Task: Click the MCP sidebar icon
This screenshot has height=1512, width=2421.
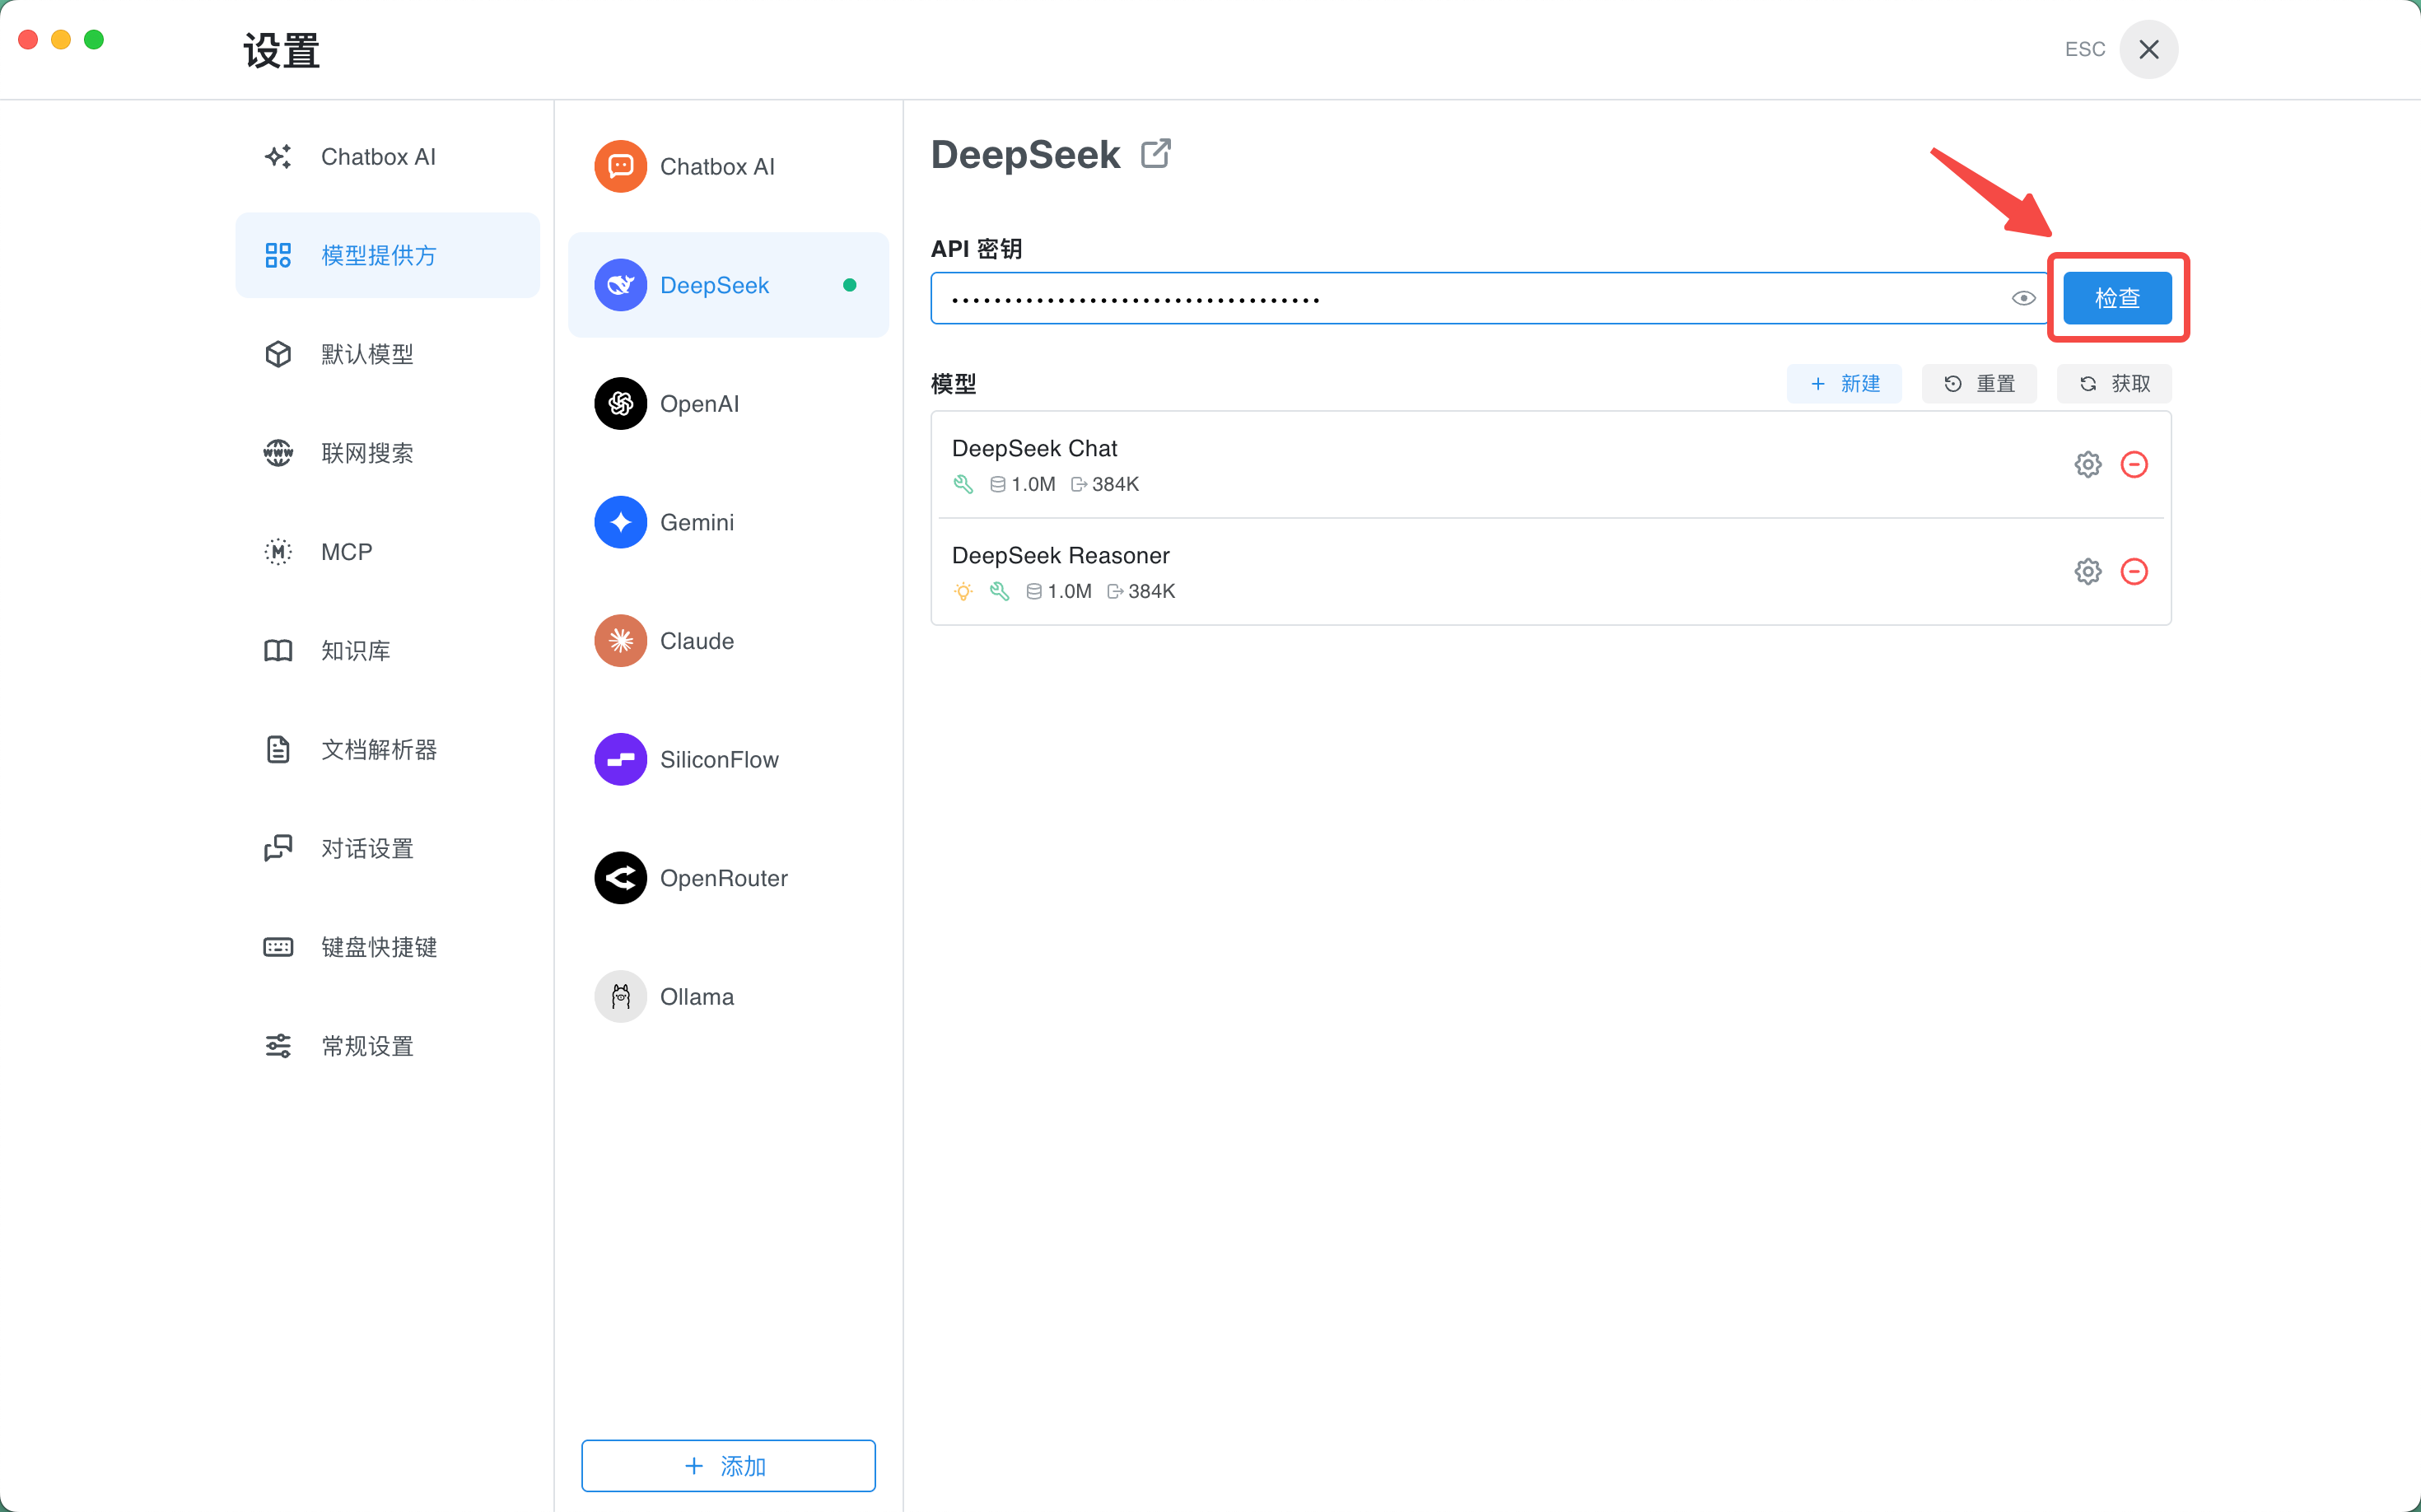Action: 278,552
